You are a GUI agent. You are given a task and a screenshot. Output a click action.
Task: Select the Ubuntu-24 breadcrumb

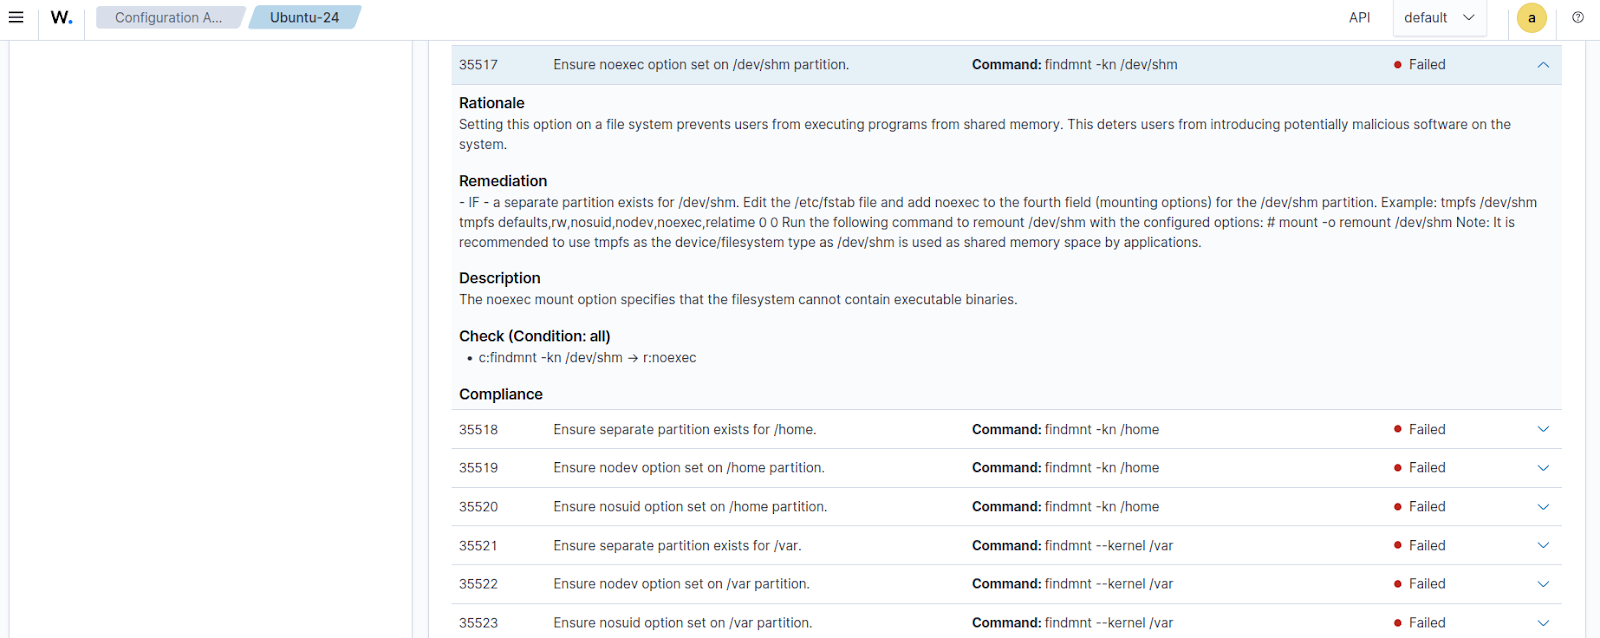pyautogui.click(x=305, y=17)
